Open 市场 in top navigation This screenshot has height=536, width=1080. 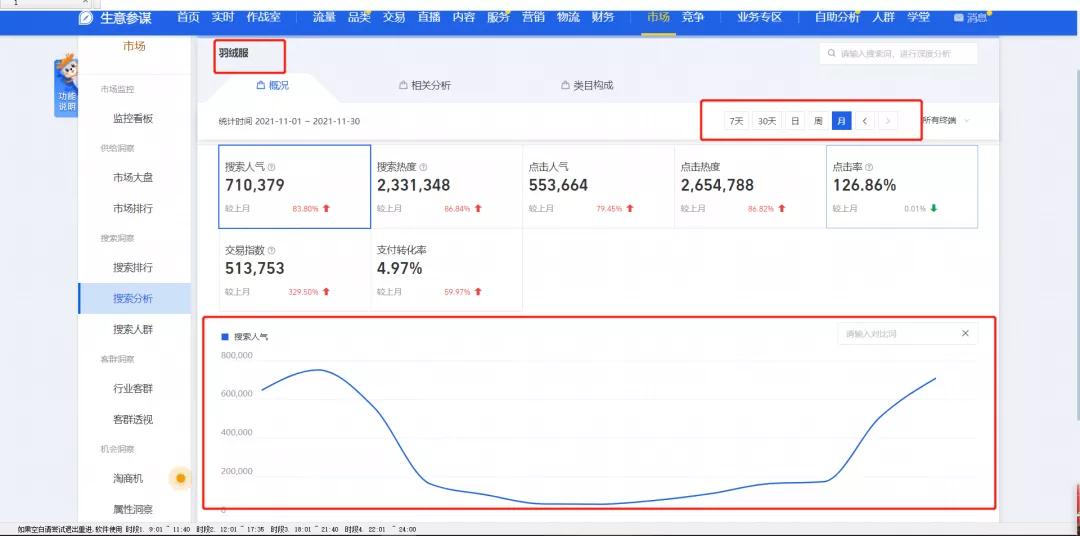(658, 17)
